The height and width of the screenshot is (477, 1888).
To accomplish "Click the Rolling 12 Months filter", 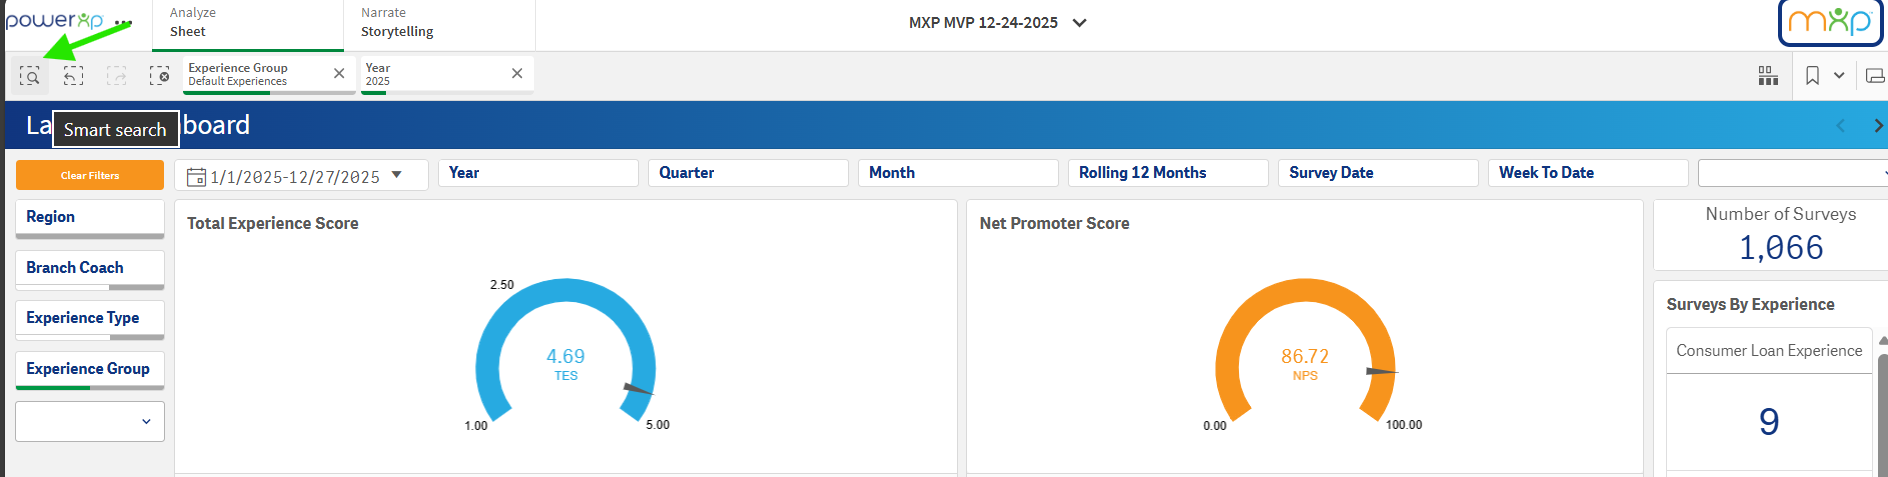I will tap(1167, 173).
